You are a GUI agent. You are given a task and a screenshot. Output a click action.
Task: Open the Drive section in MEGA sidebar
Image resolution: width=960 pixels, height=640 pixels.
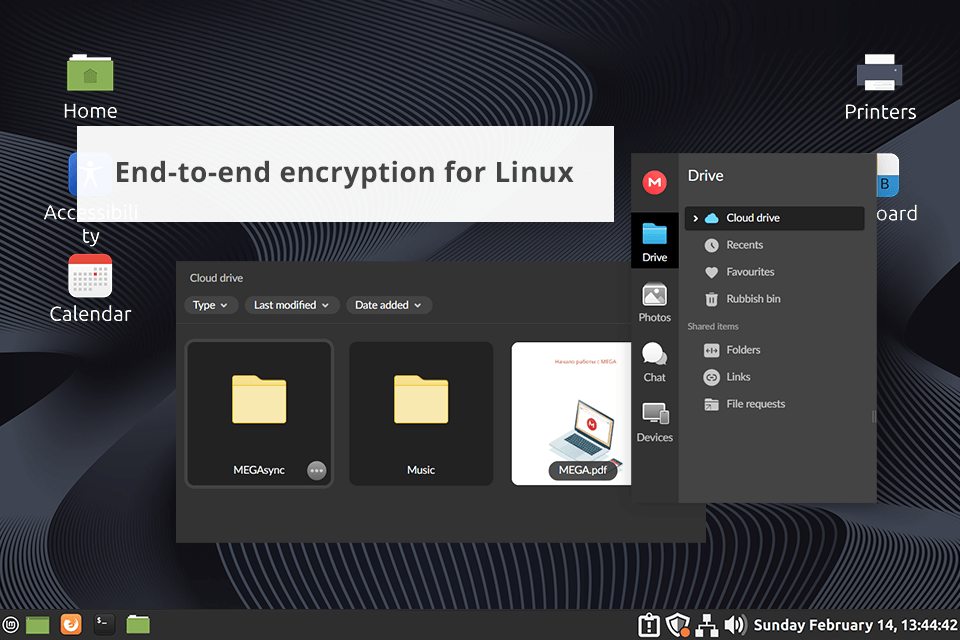pyautogui.click(x=654, y=241)
